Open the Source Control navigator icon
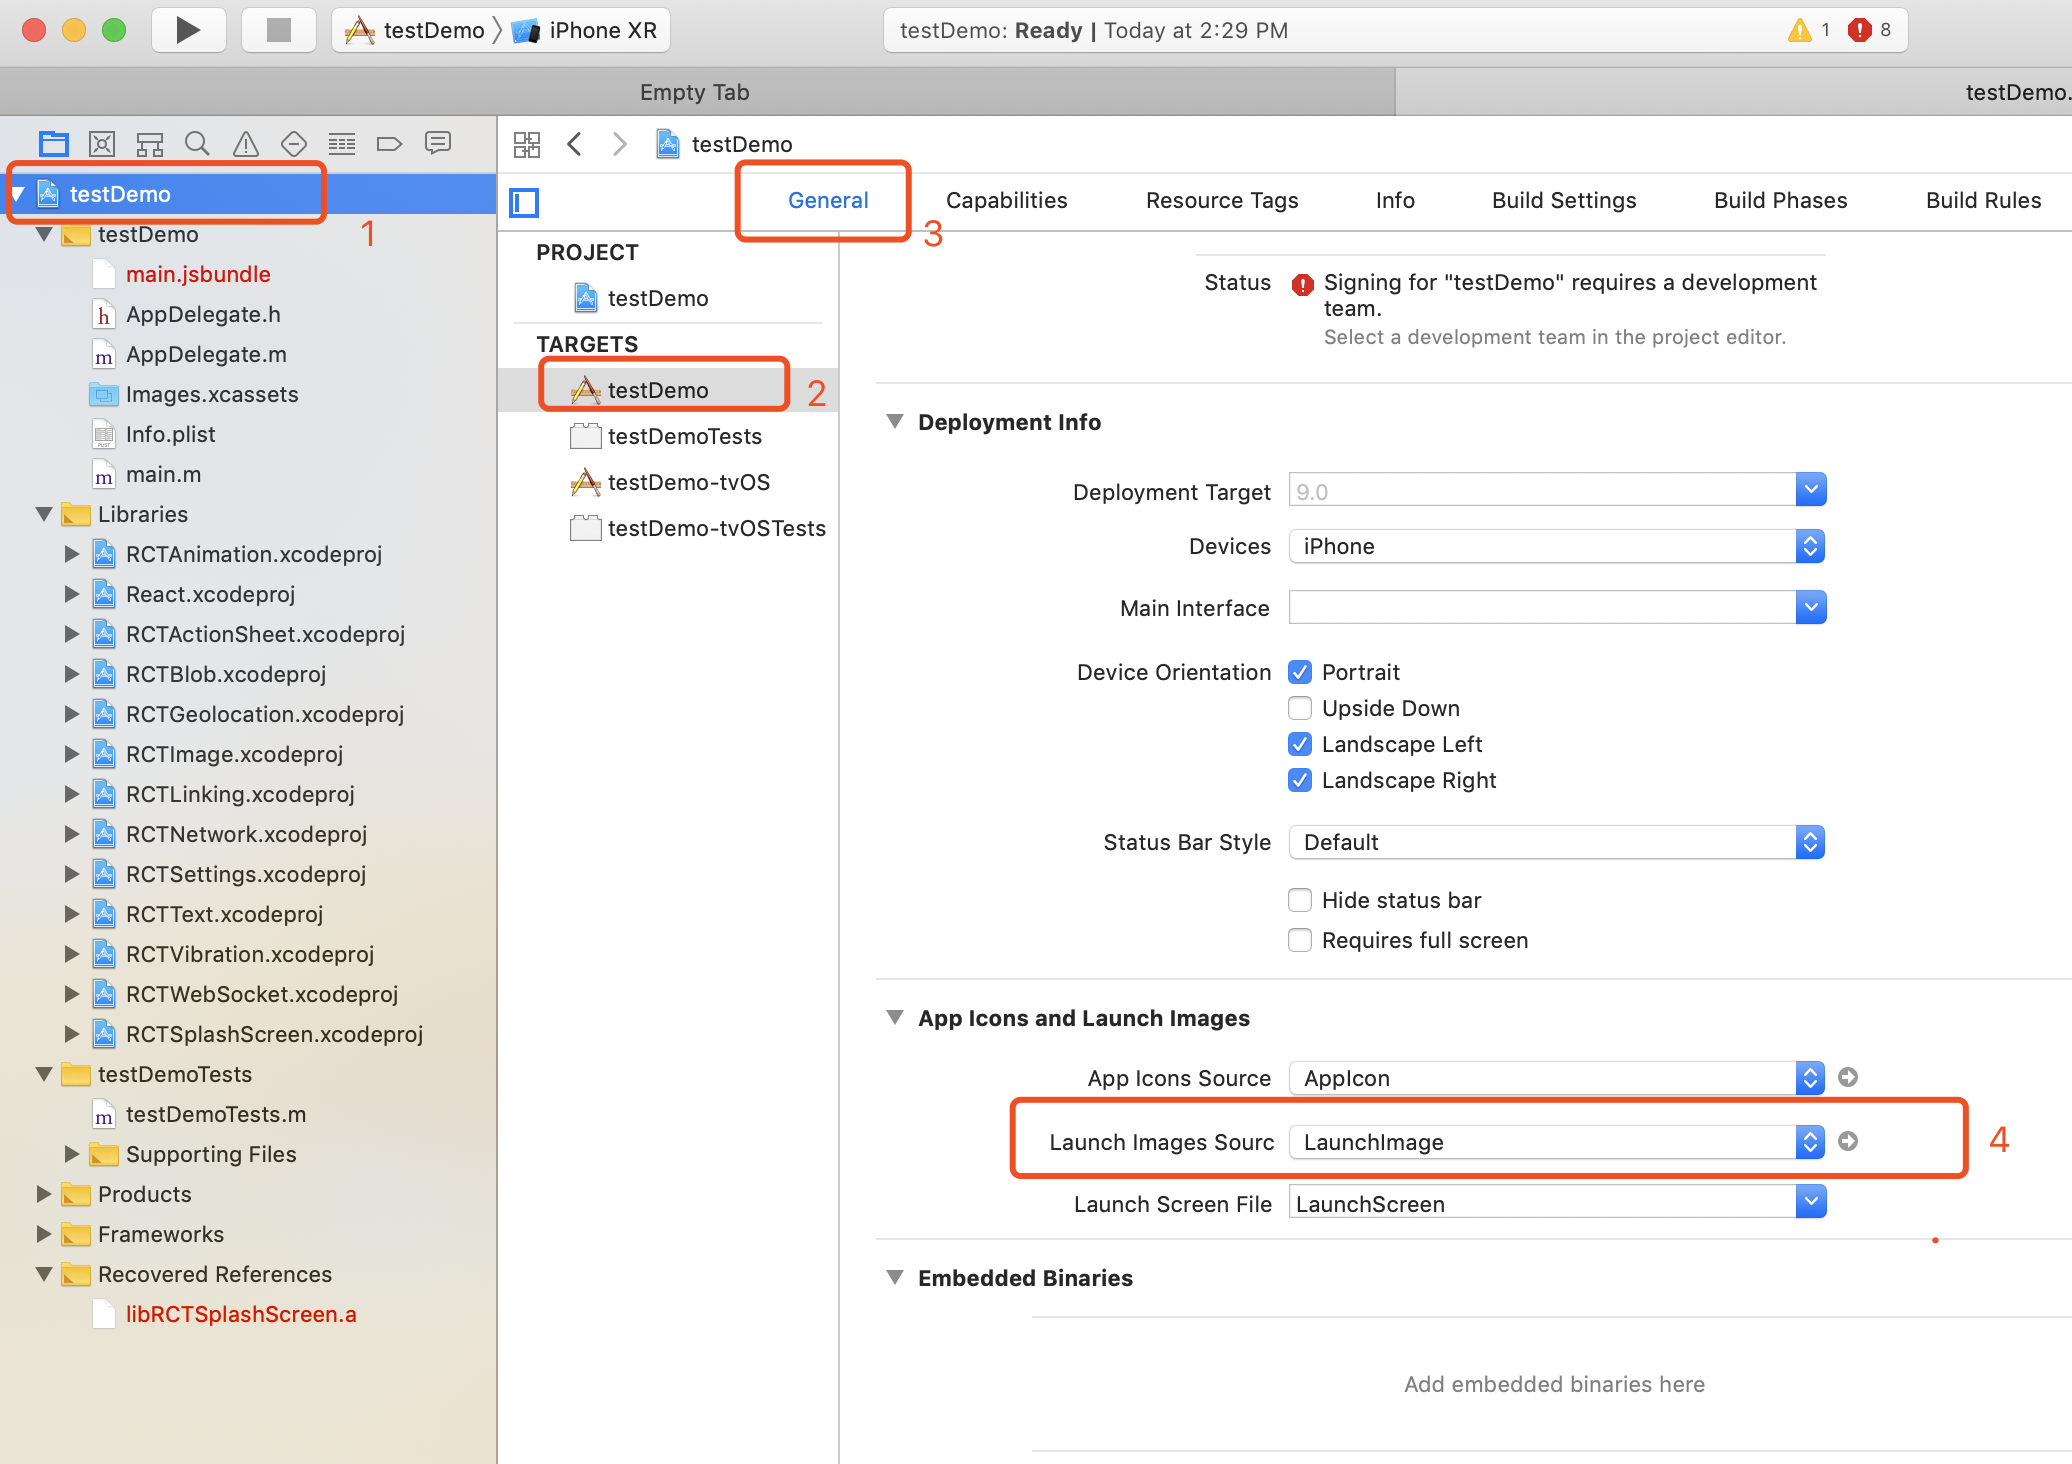Viewport: 2072px width, 1464px height. [101, 144]
